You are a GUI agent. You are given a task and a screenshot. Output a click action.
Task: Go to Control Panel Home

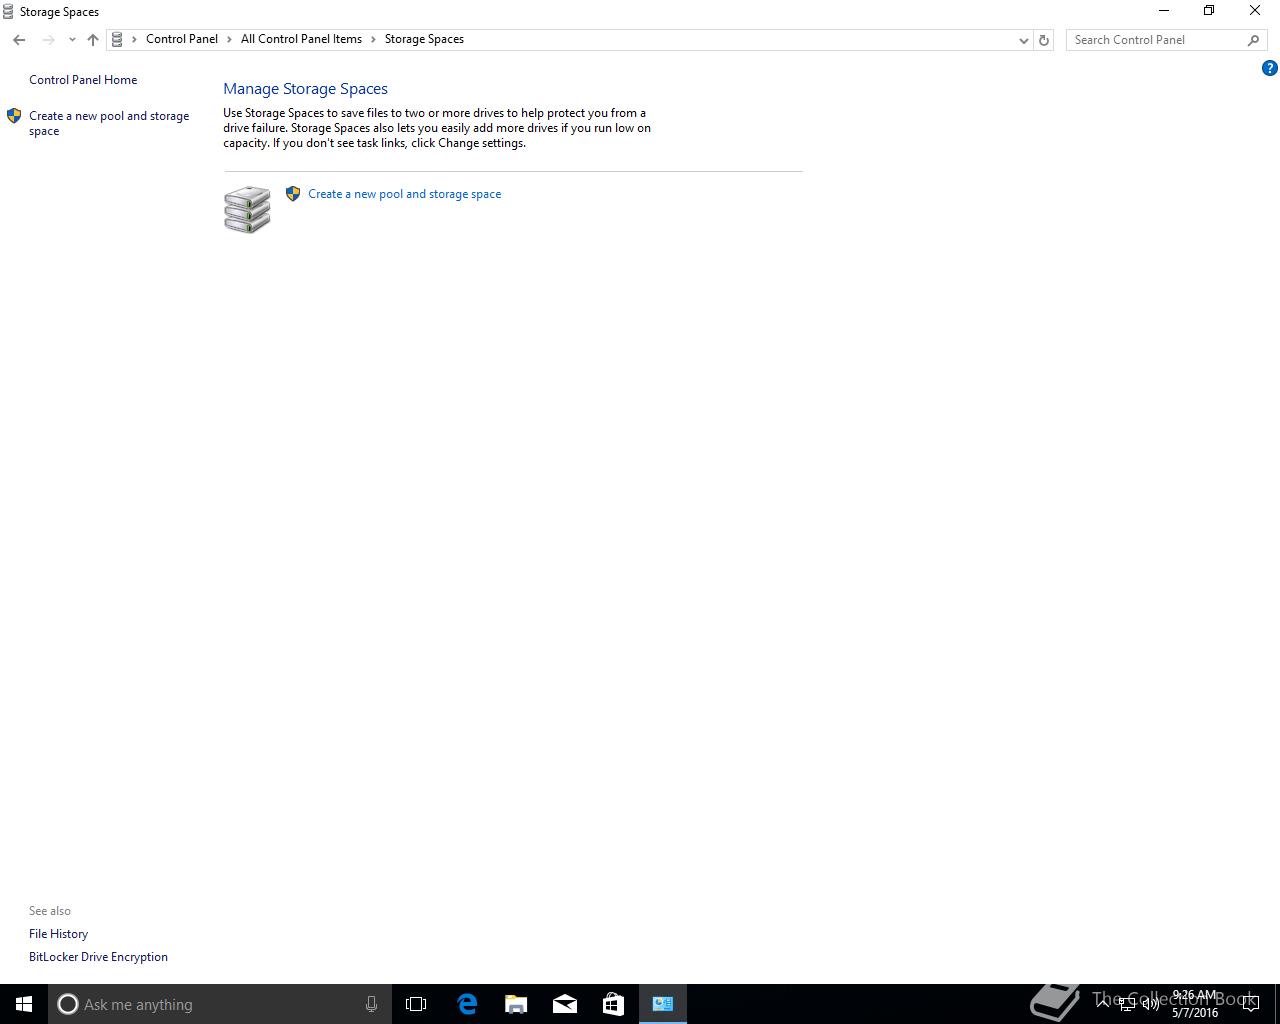[83, 80]
